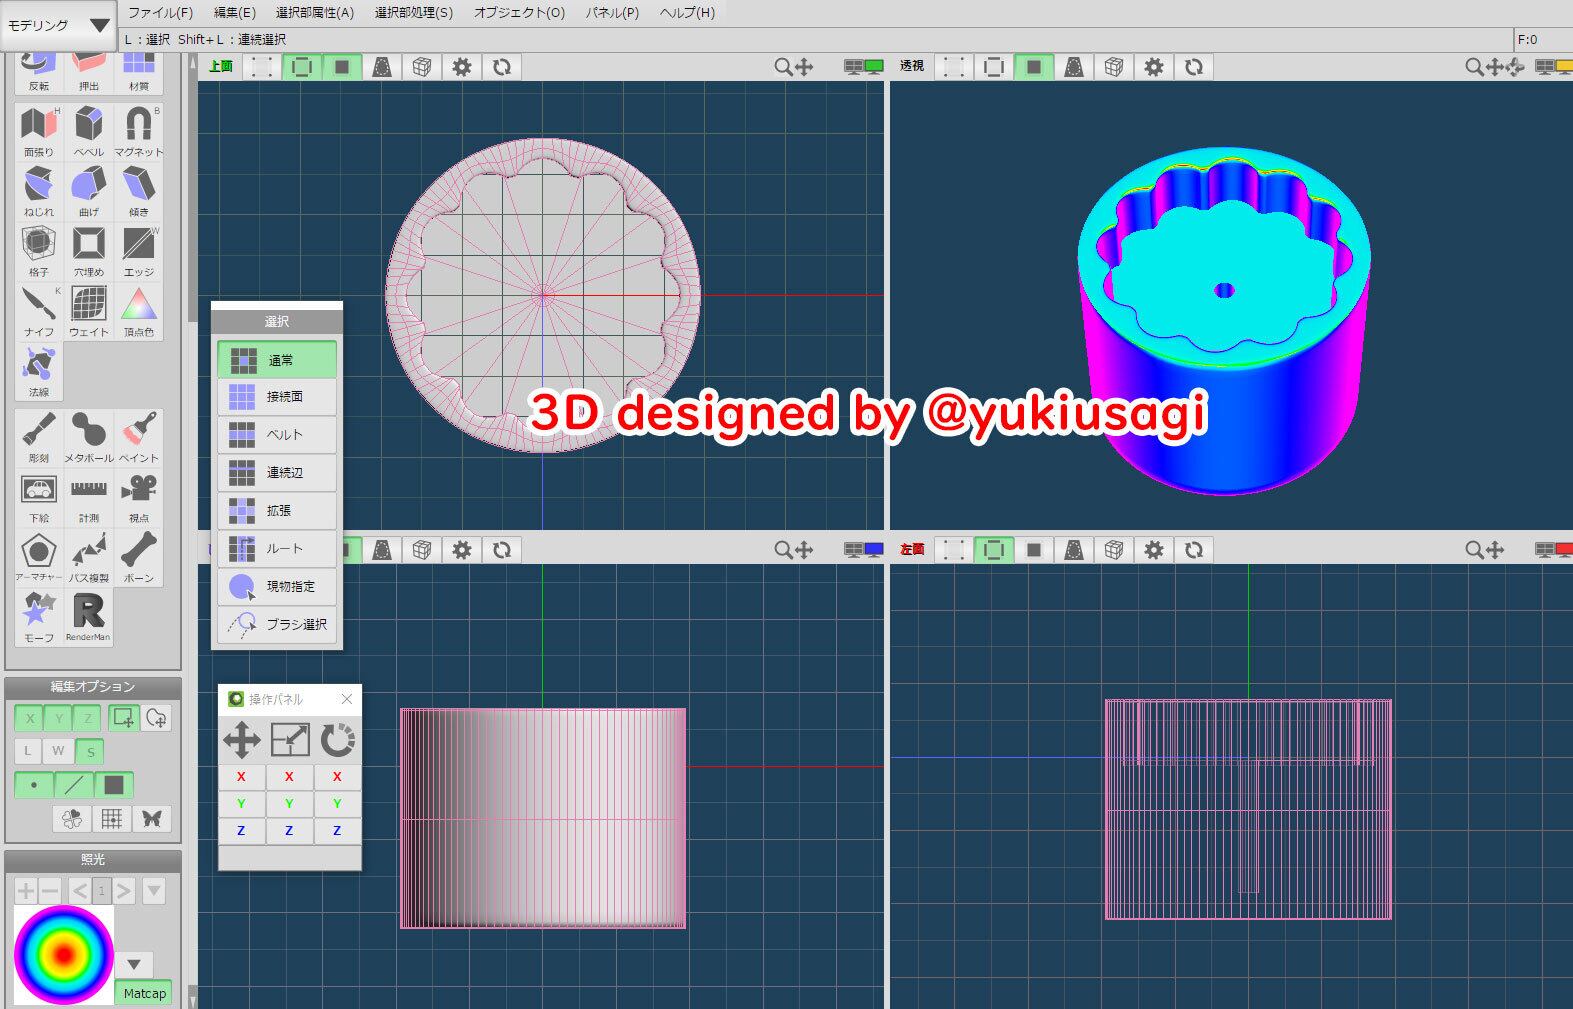
Task: Open the ファイル(F) menu
Action: click(x=160, y=13)
